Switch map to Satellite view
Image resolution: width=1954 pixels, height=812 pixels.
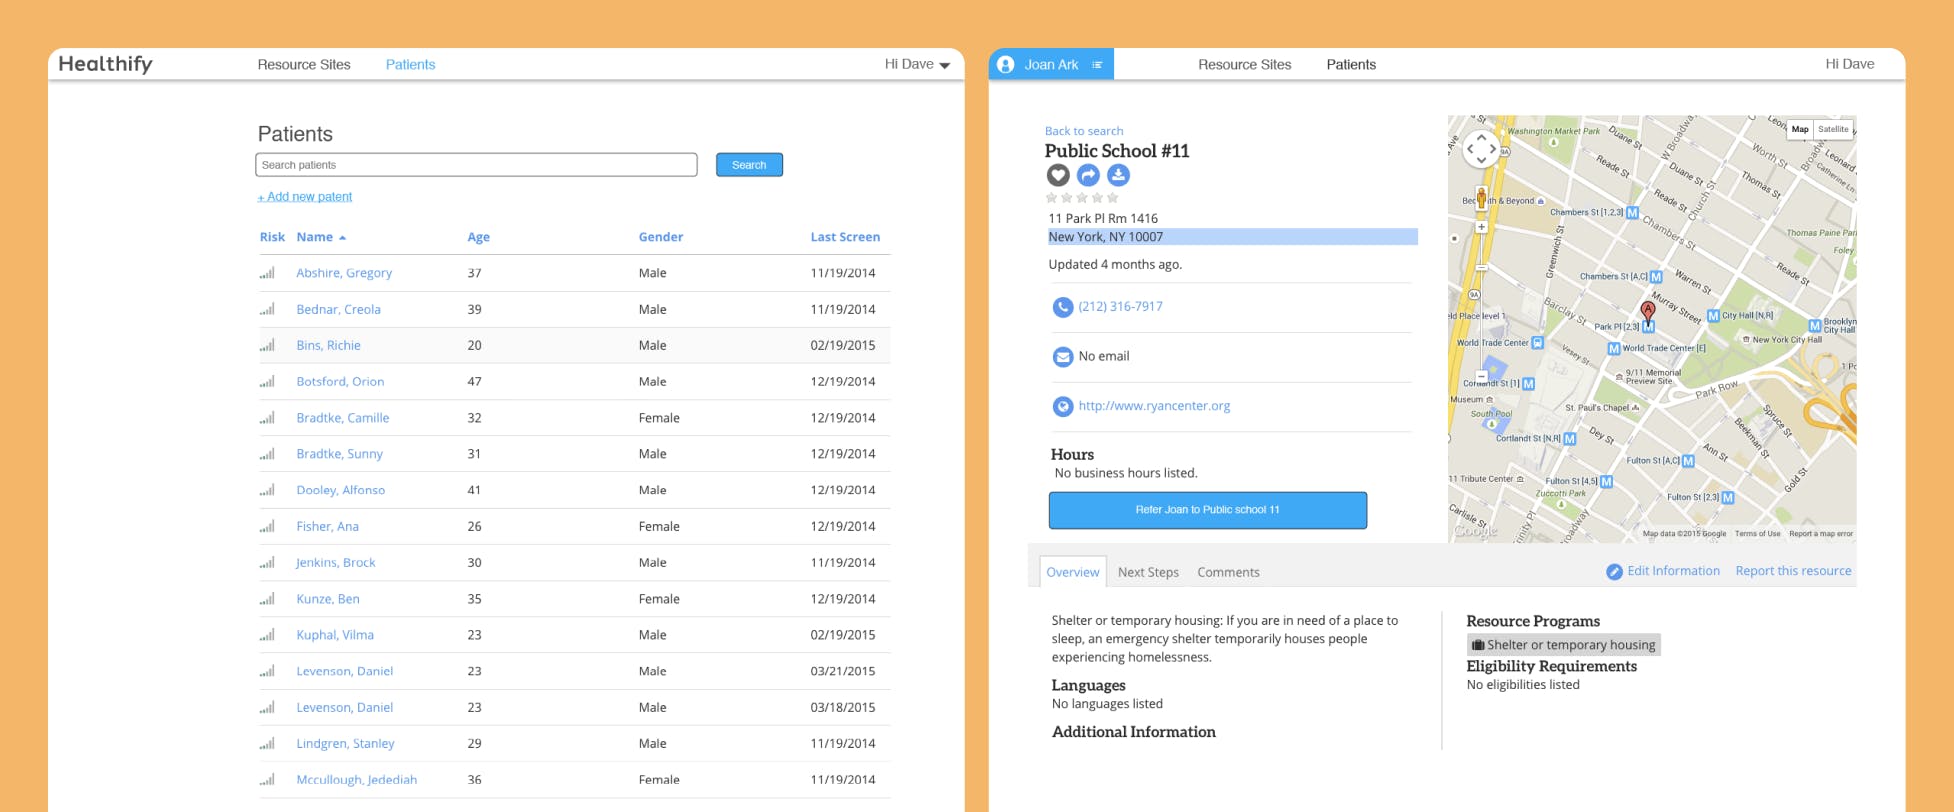point(1833,129)
